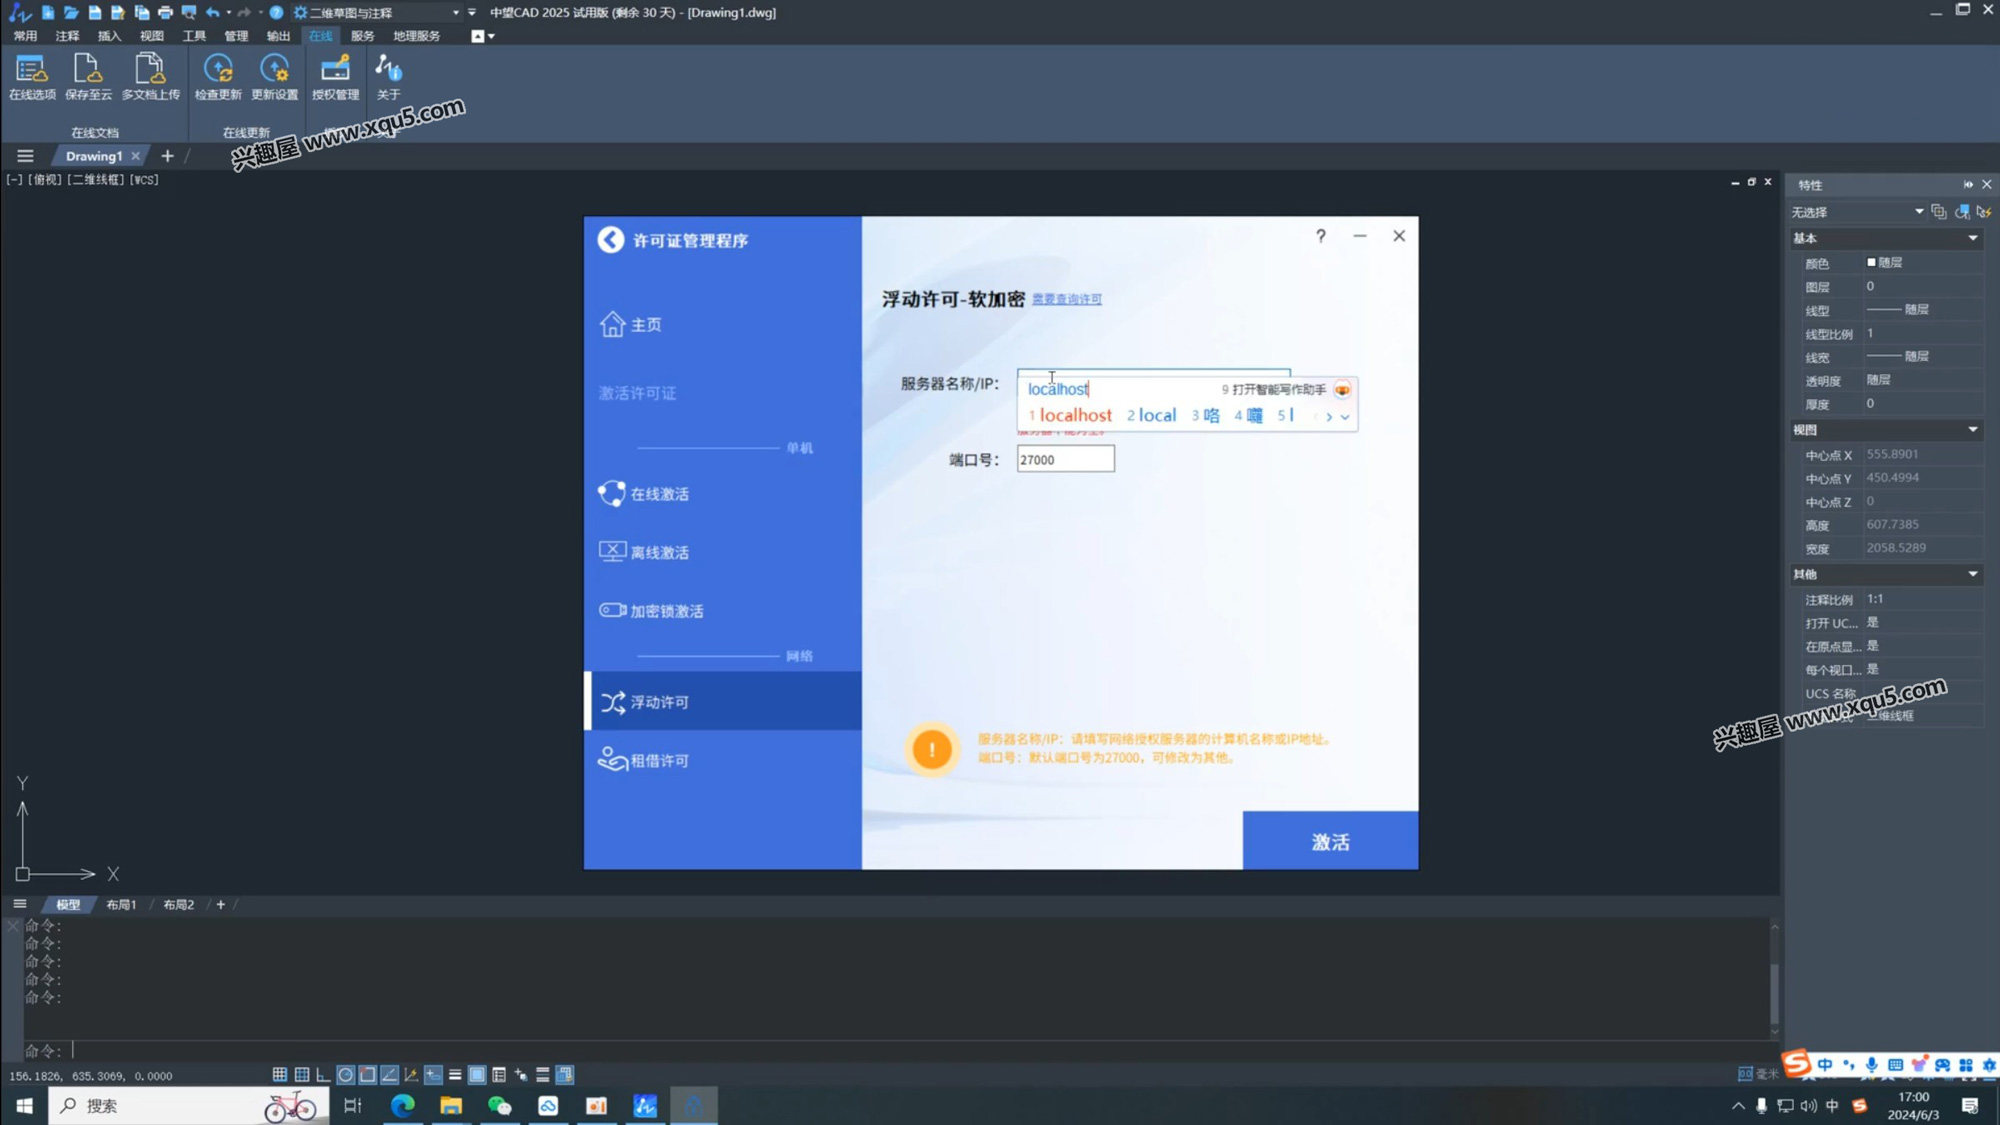Open the 地理服务 ribbon tab
This screenshot has width=2000, height=1125.
pyautogui.click(x=416, y=36)
